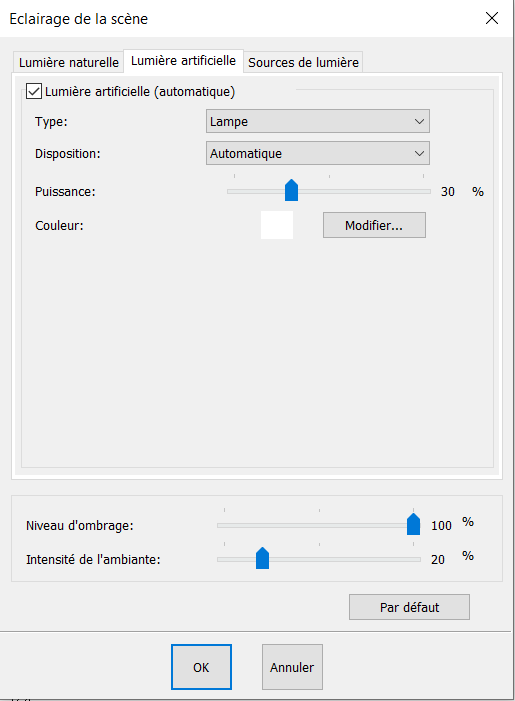Viewport: 515px width, 701px height.
Task: Open the Sources de lumière tab
Action: pyautogui.click(x=303, y=62)
